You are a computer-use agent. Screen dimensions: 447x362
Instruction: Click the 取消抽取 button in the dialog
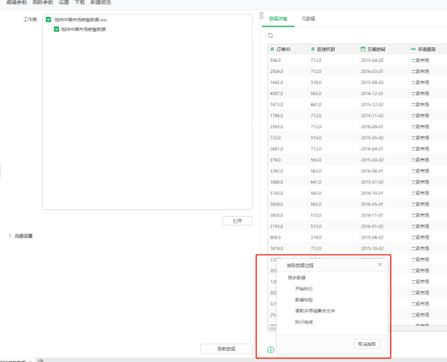pyautogui.click(x=367, y=344)
